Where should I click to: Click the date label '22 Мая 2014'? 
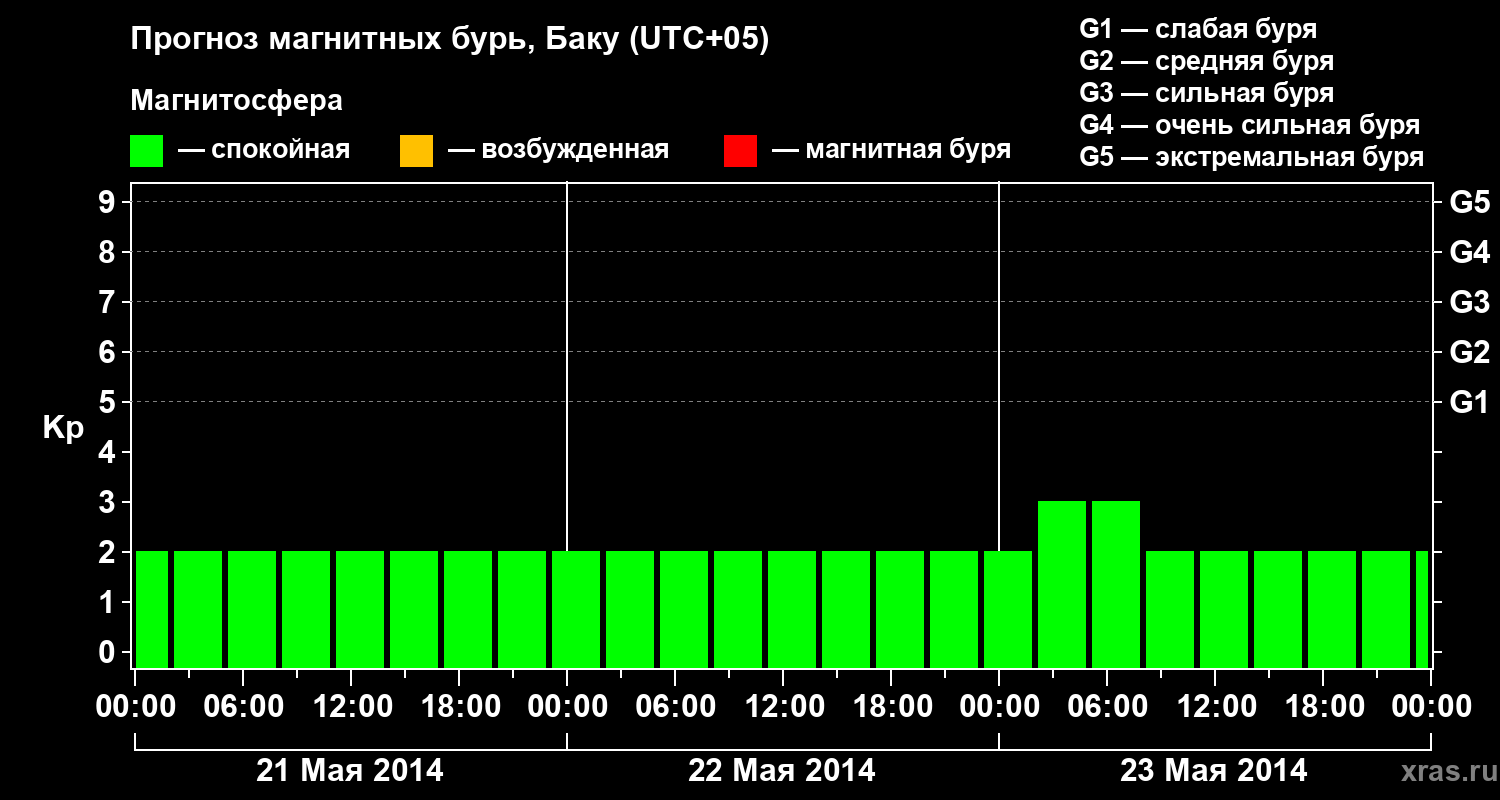(x=782, y=771)
